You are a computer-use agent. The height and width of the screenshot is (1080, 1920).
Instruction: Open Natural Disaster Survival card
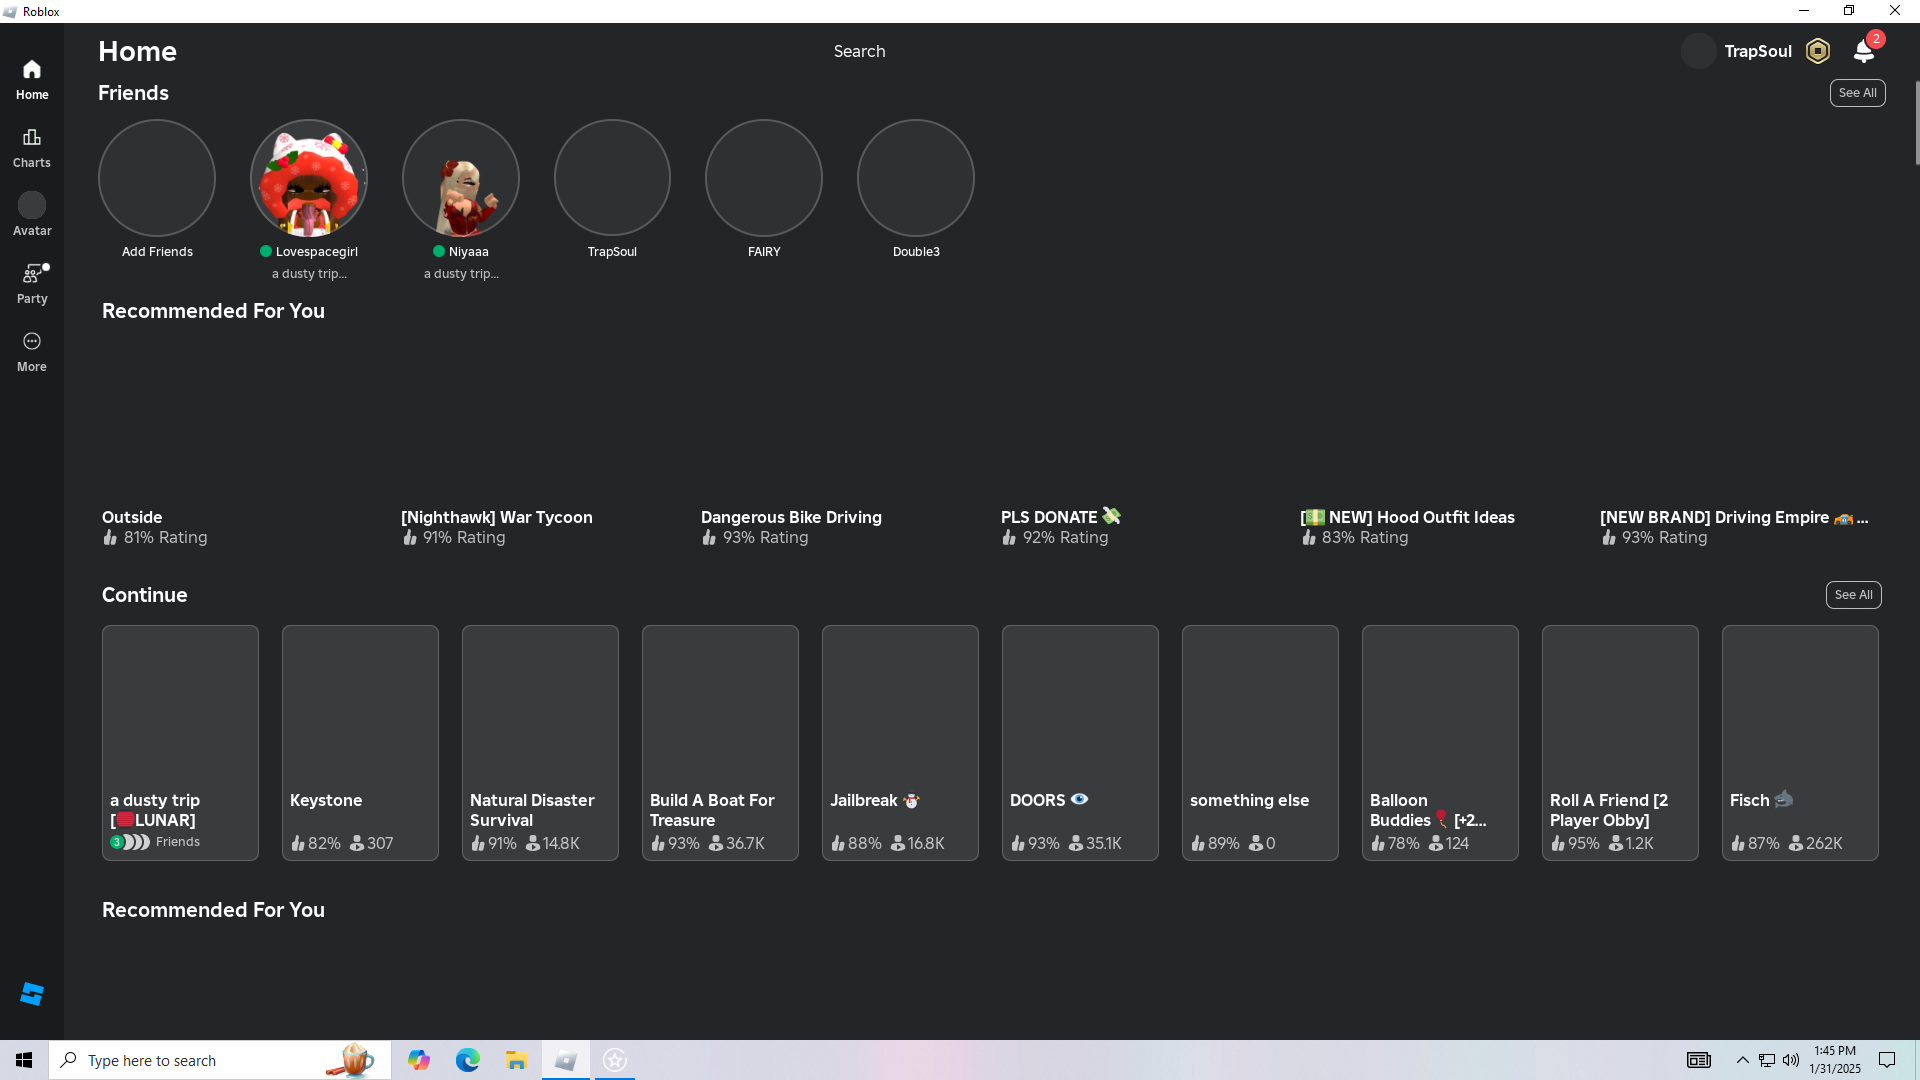pos(540,743)
